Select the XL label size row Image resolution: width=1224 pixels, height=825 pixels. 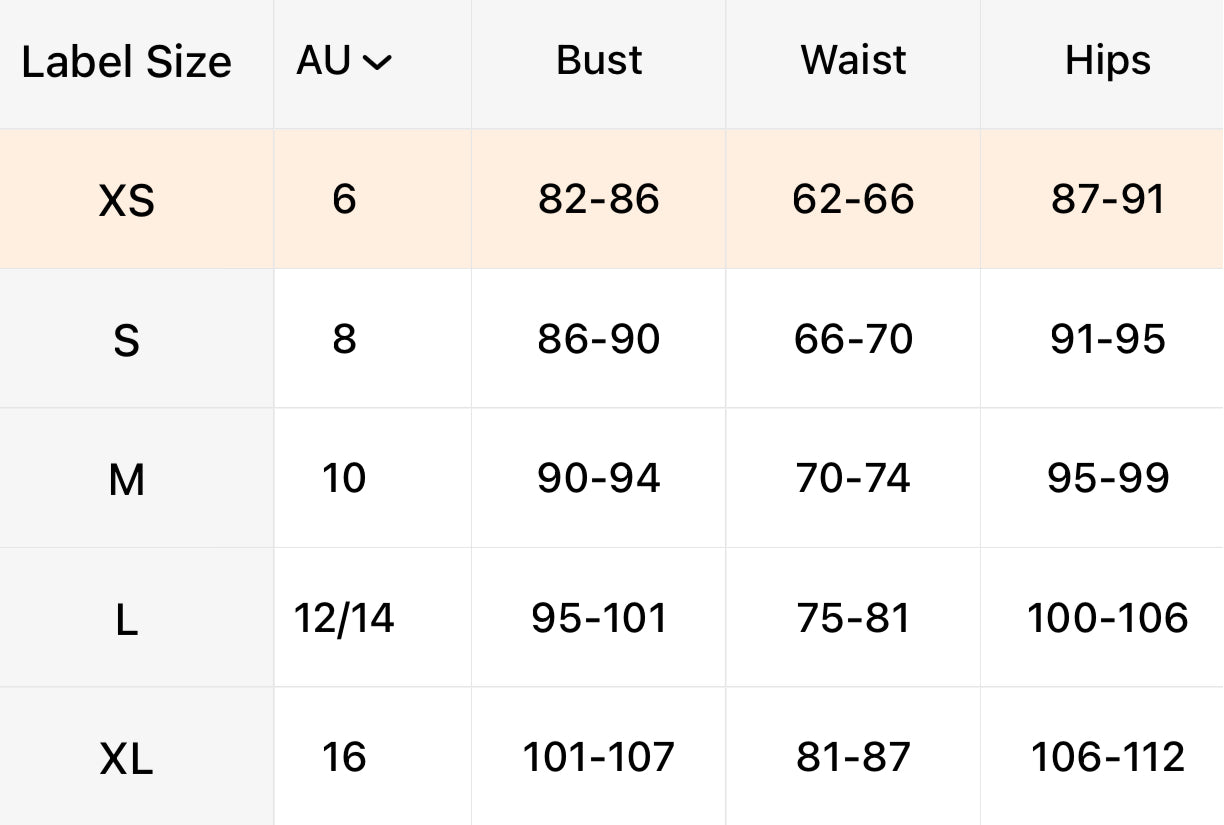(x=127, y=760)
